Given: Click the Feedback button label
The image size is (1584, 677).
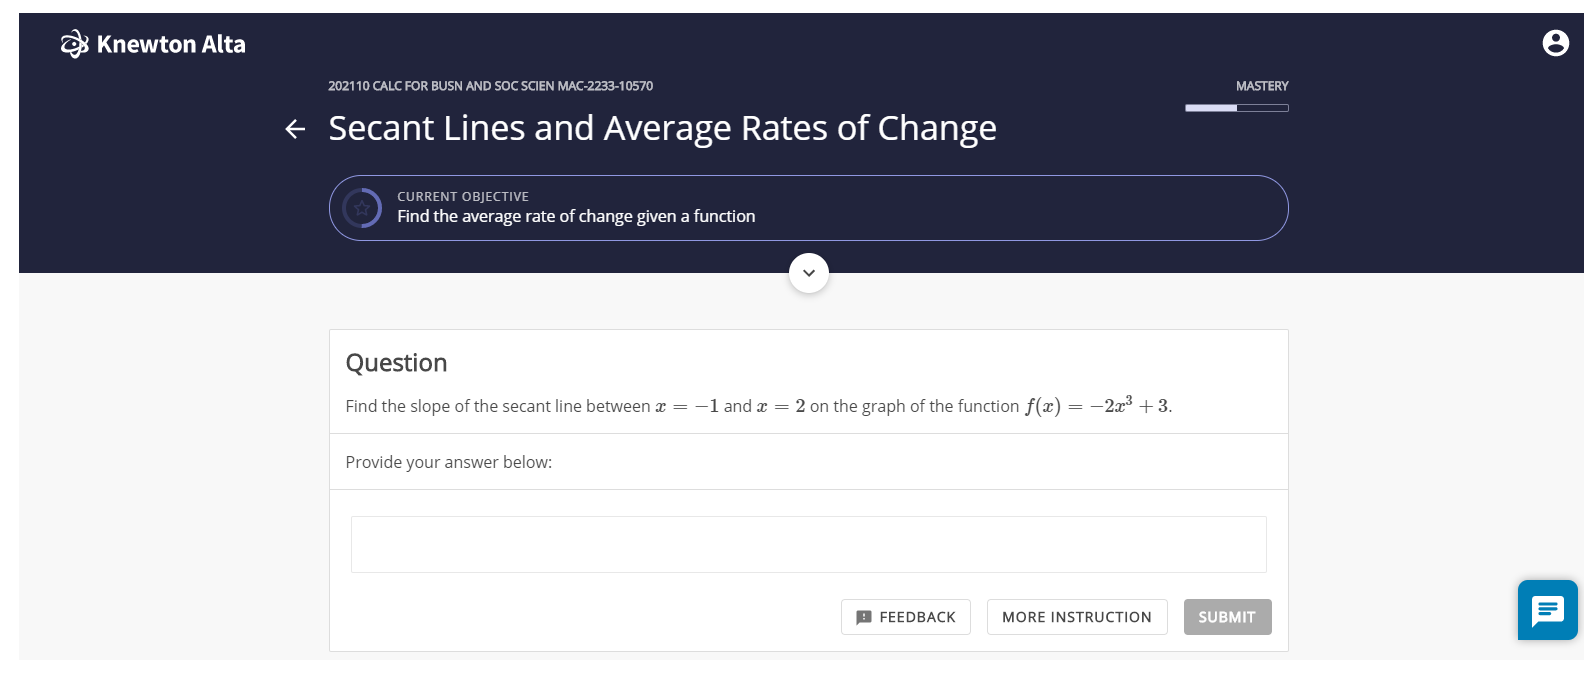Looking at the screenshot, I should 917,618.
